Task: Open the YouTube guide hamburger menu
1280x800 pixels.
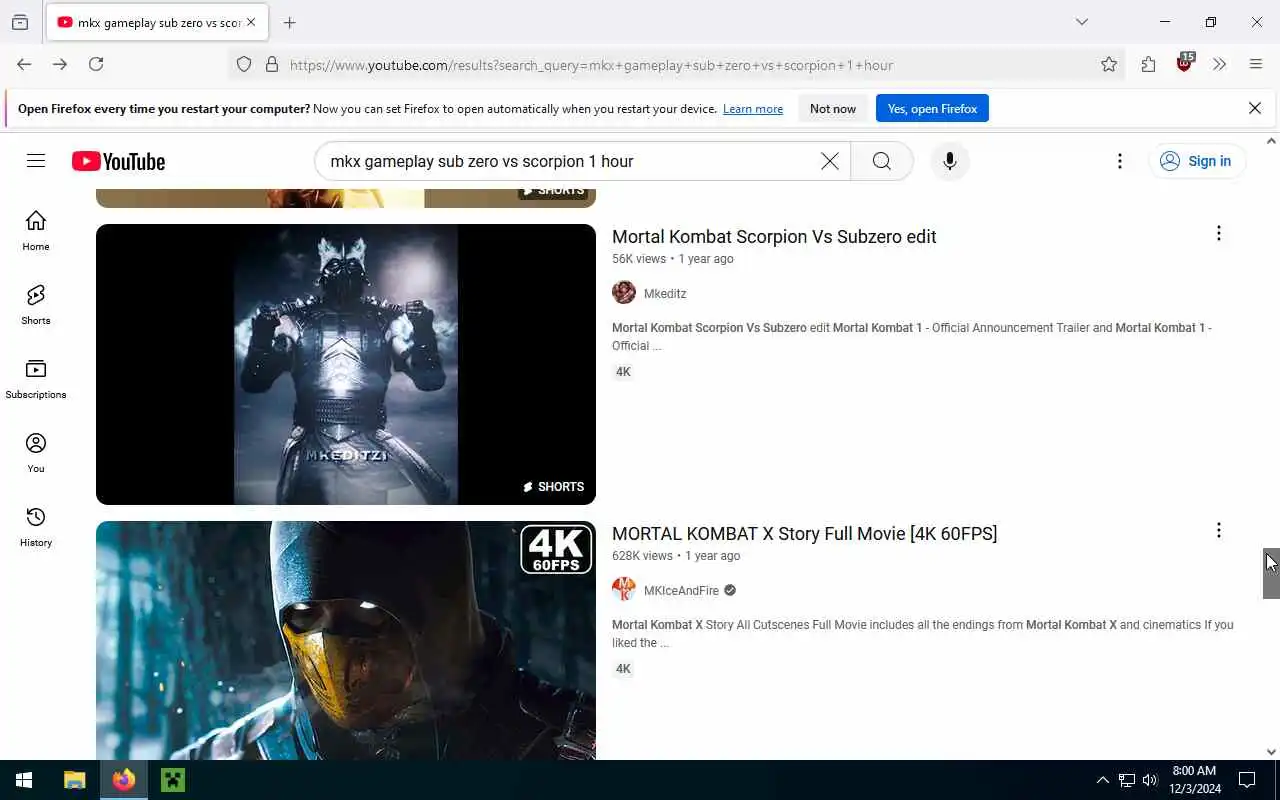Action: pyautogui.click(x=36, y=161)
